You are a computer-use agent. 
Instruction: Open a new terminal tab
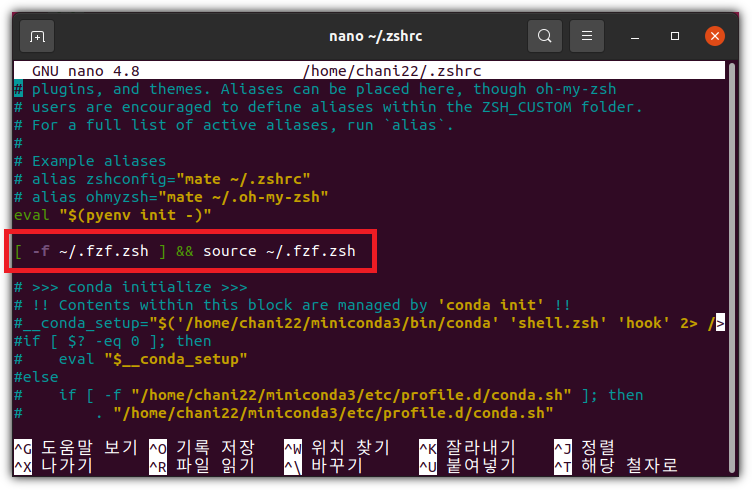37,36
